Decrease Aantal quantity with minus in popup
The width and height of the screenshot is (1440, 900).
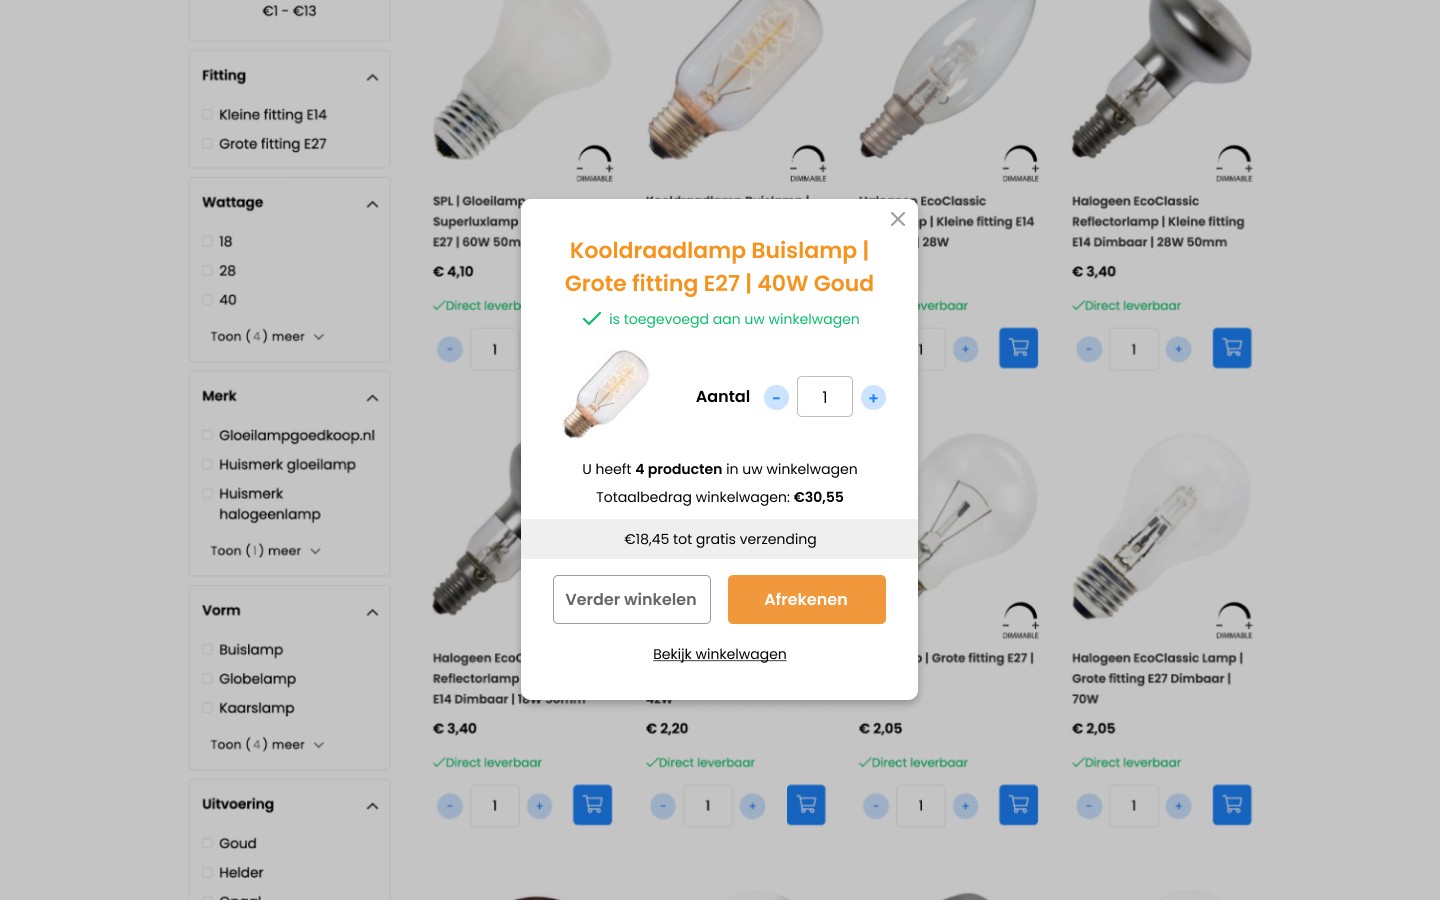tap(776, 398)
